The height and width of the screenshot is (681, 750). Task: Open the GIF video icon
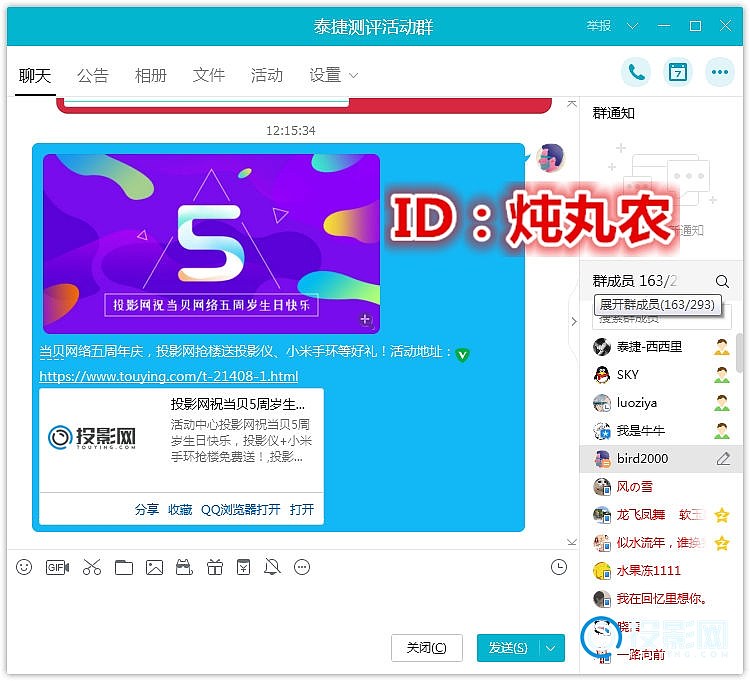point(57,567)
